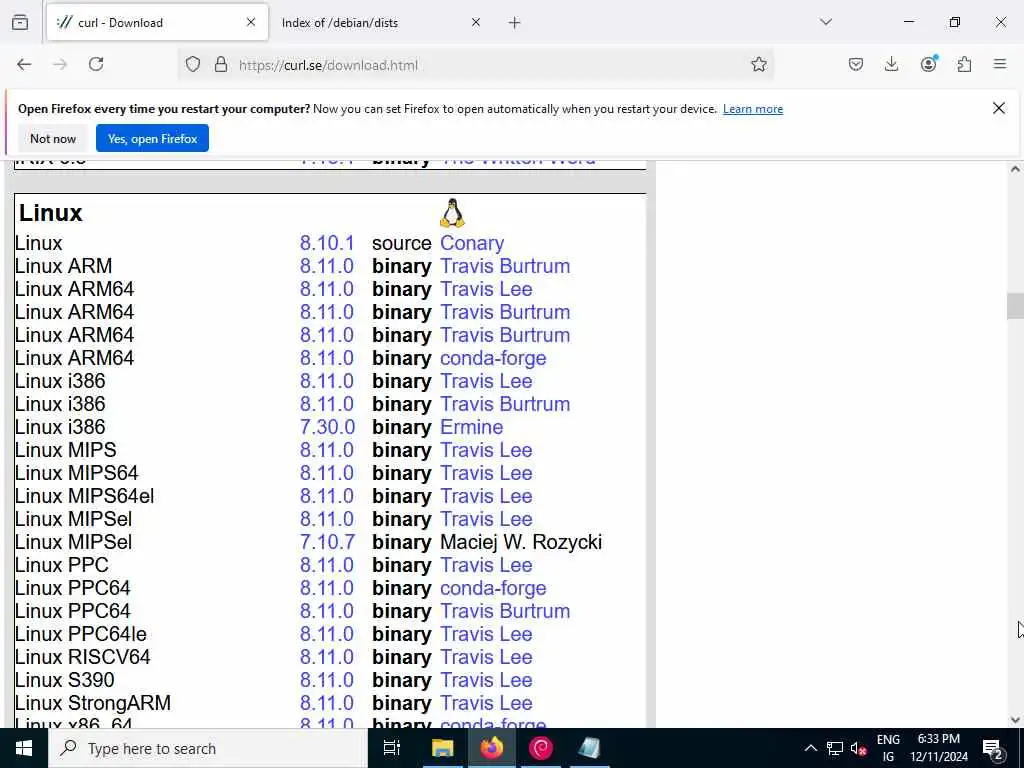Close the Index of /debian/dists tab
Viewport: 1024px width, 768px height.
tap(475, 22)
